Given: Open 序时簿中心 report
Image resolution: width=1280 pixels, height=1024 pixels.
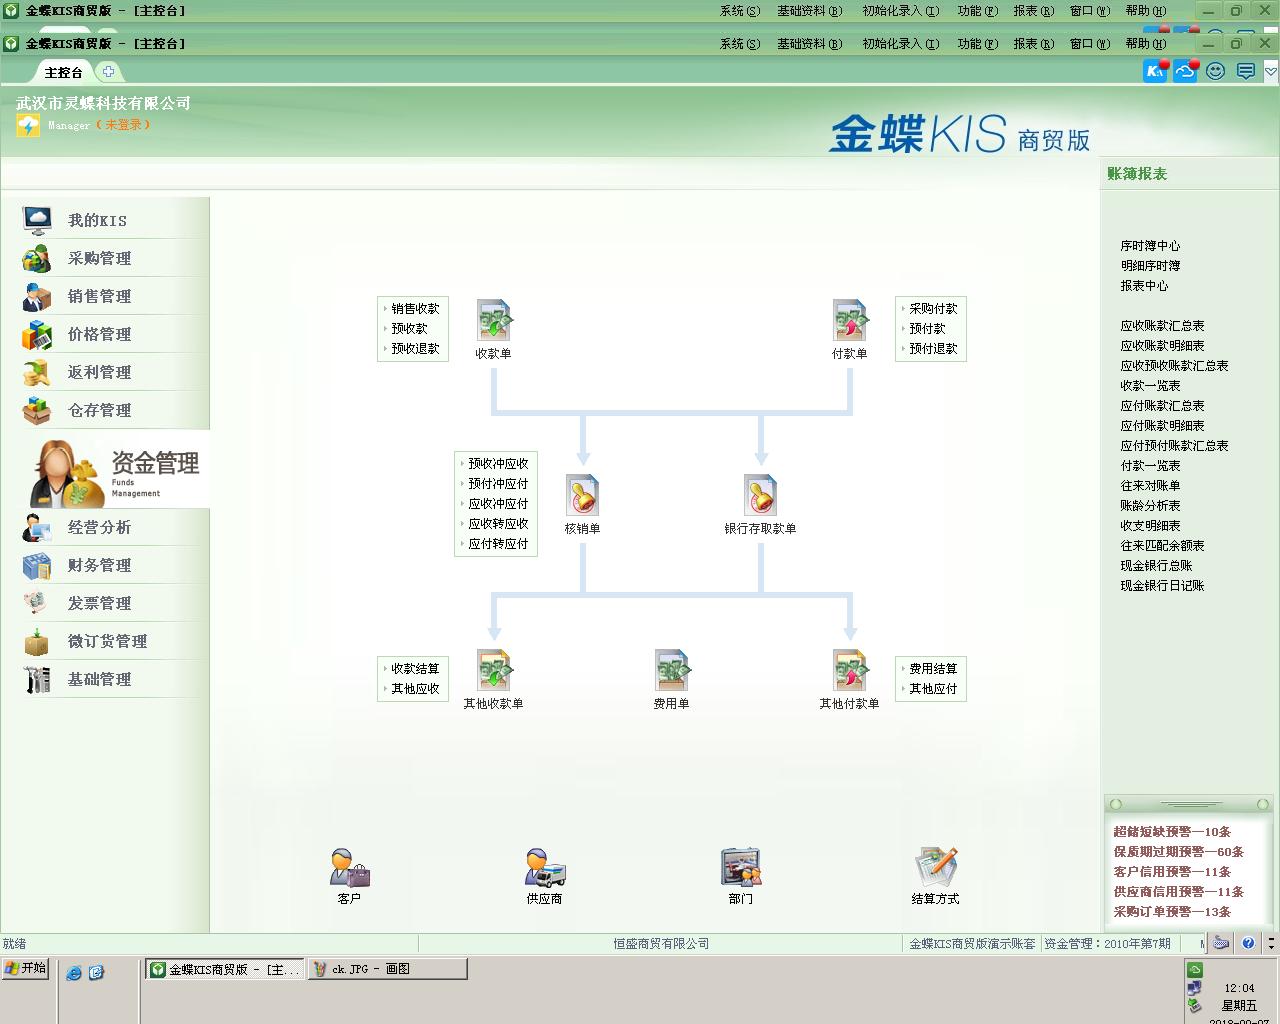Looking at the screenshot, I should coord(1150,246).
